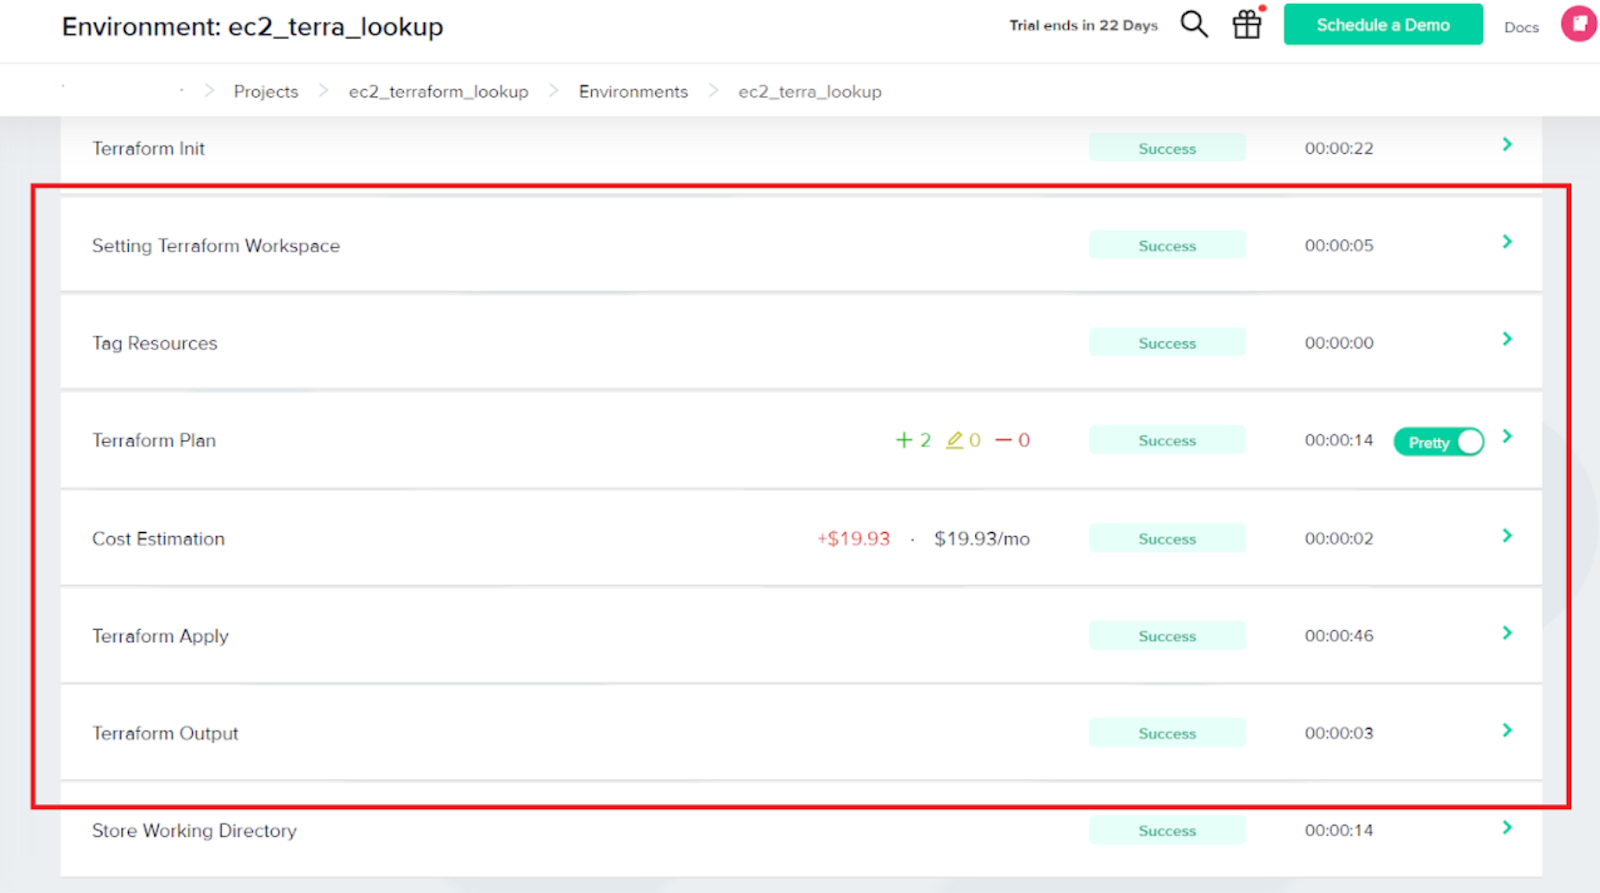
Task: Click the 00:00:46 duration value
Action: [1339, 635]
